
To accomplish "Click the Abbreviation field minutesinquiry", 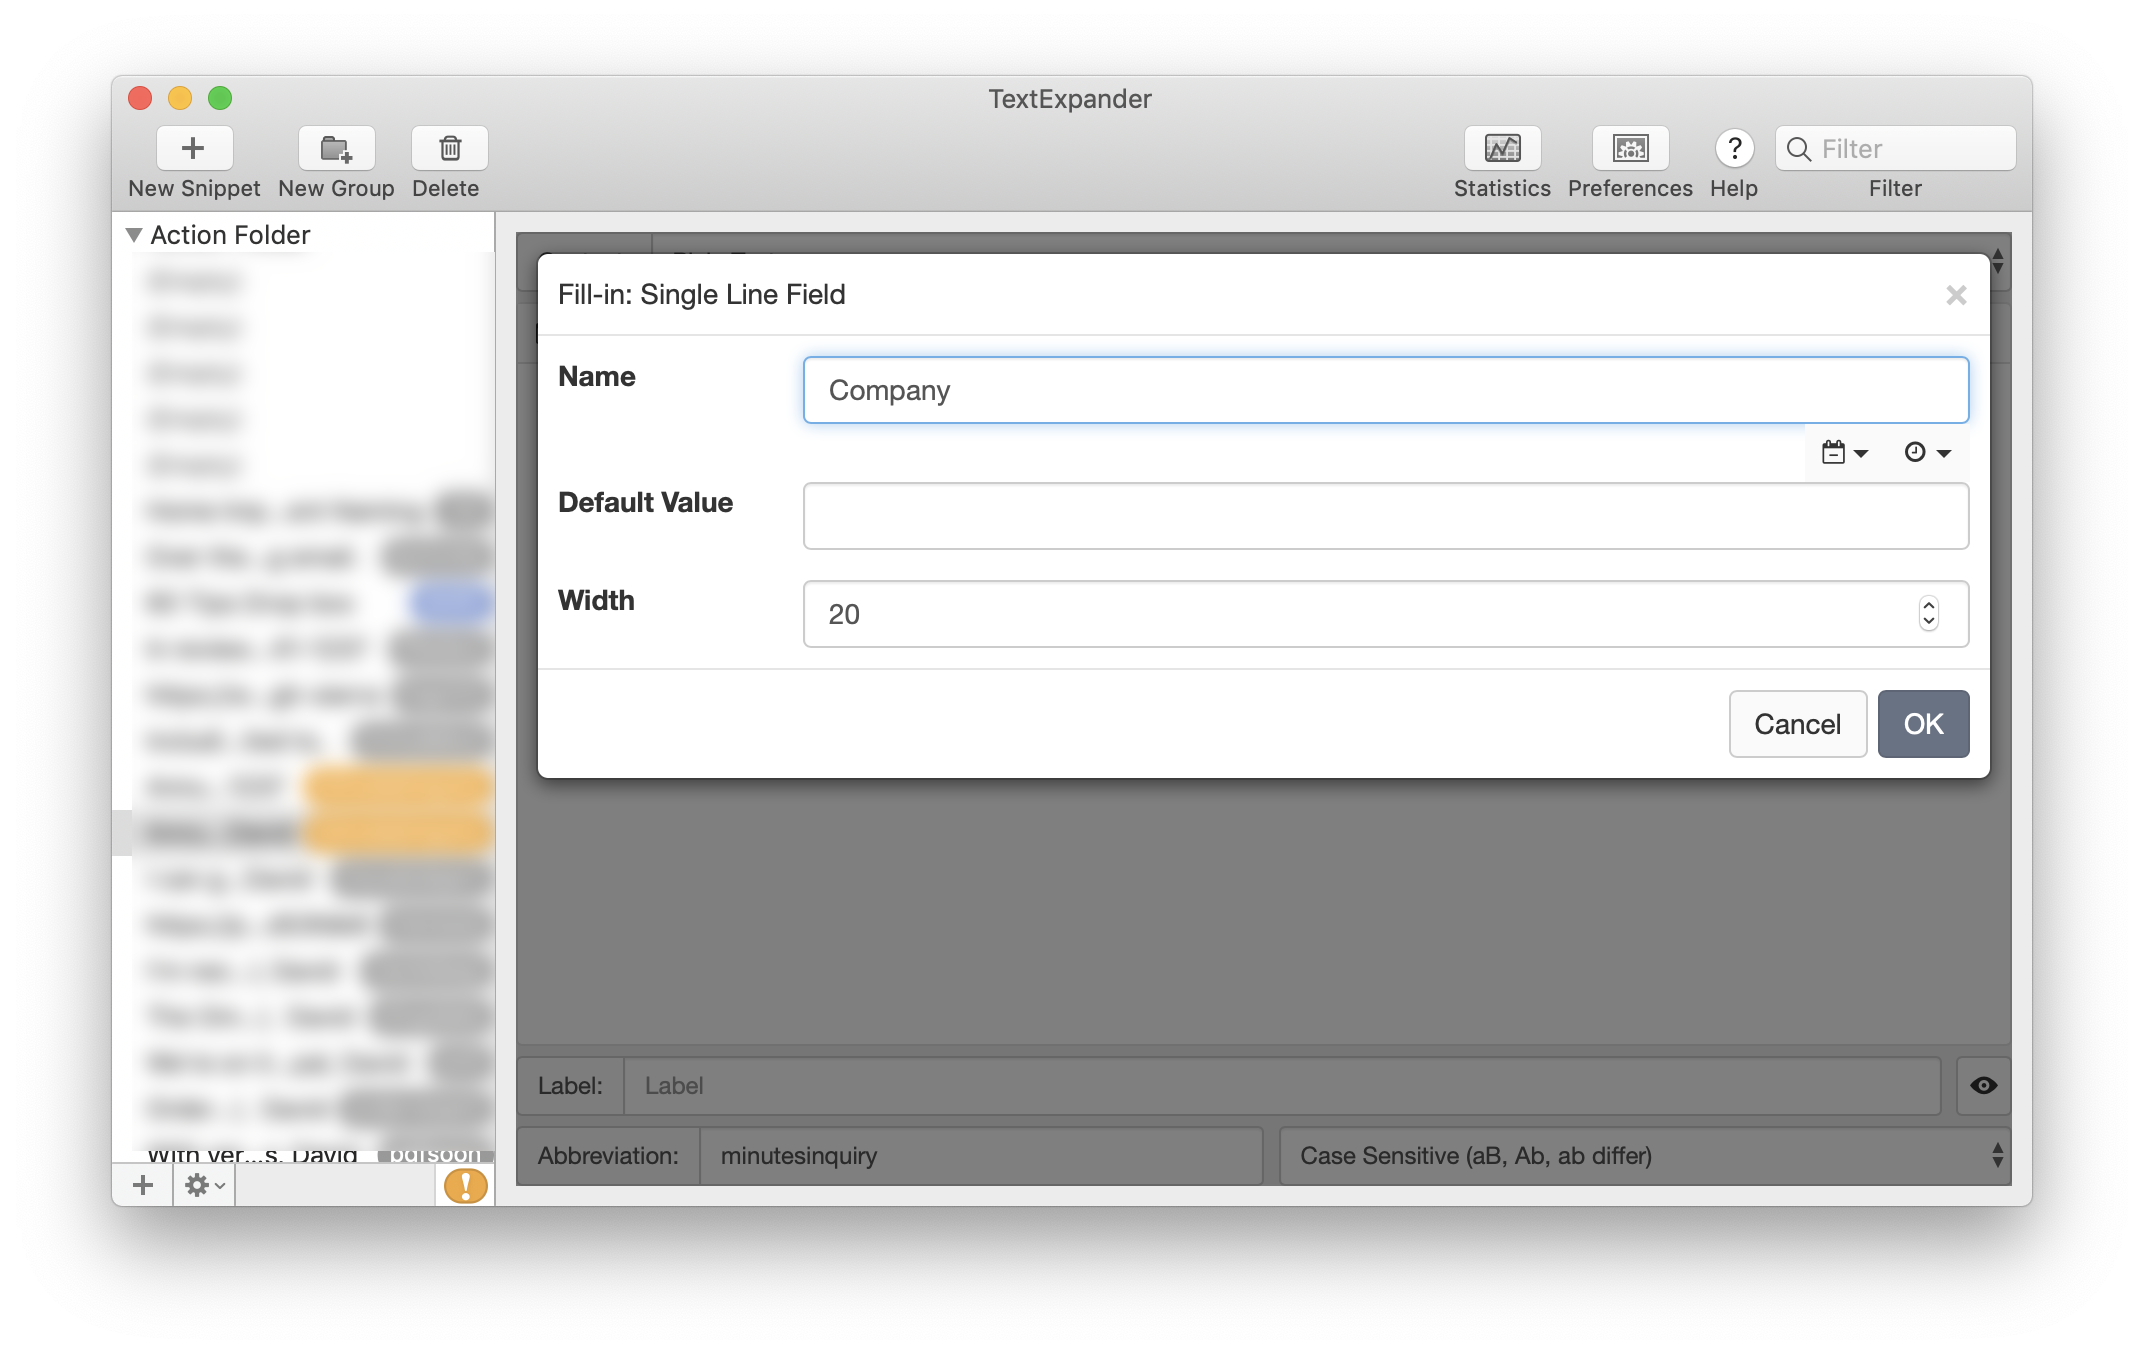I will (x=980, y=1156).
